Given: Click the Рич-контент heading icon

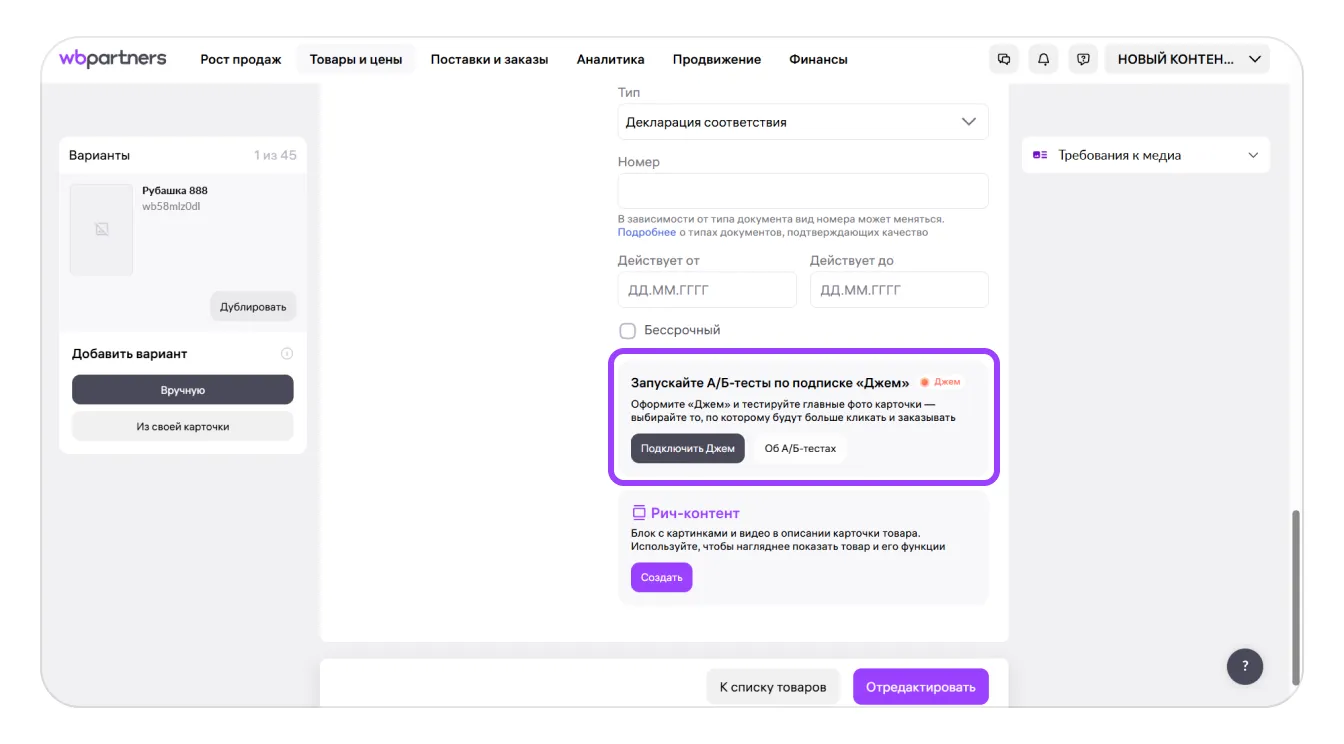Looking at the screenshot, I should 639,513.
